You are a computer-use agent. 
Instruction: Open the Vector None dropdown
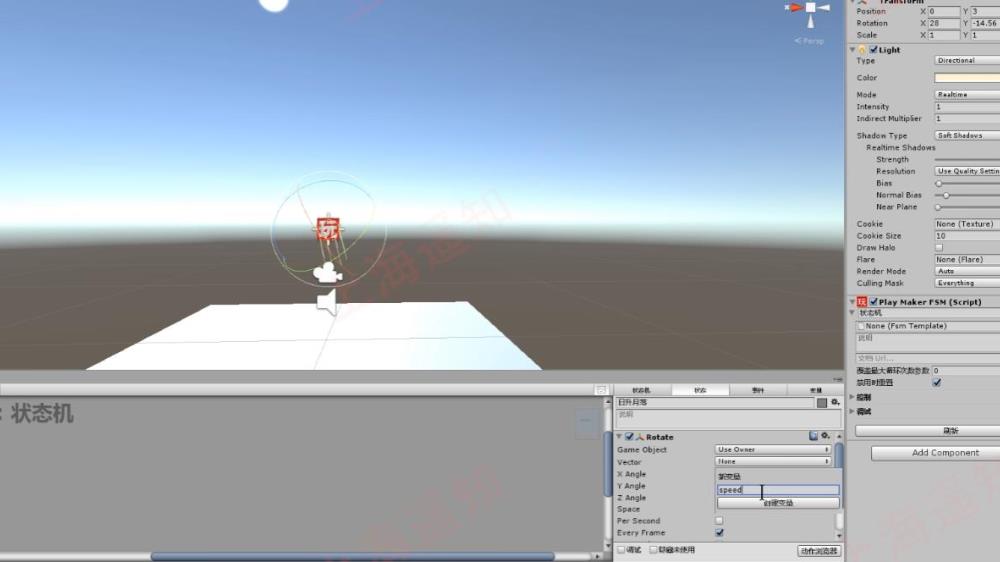pyautogui.click(x=773, y=461)
